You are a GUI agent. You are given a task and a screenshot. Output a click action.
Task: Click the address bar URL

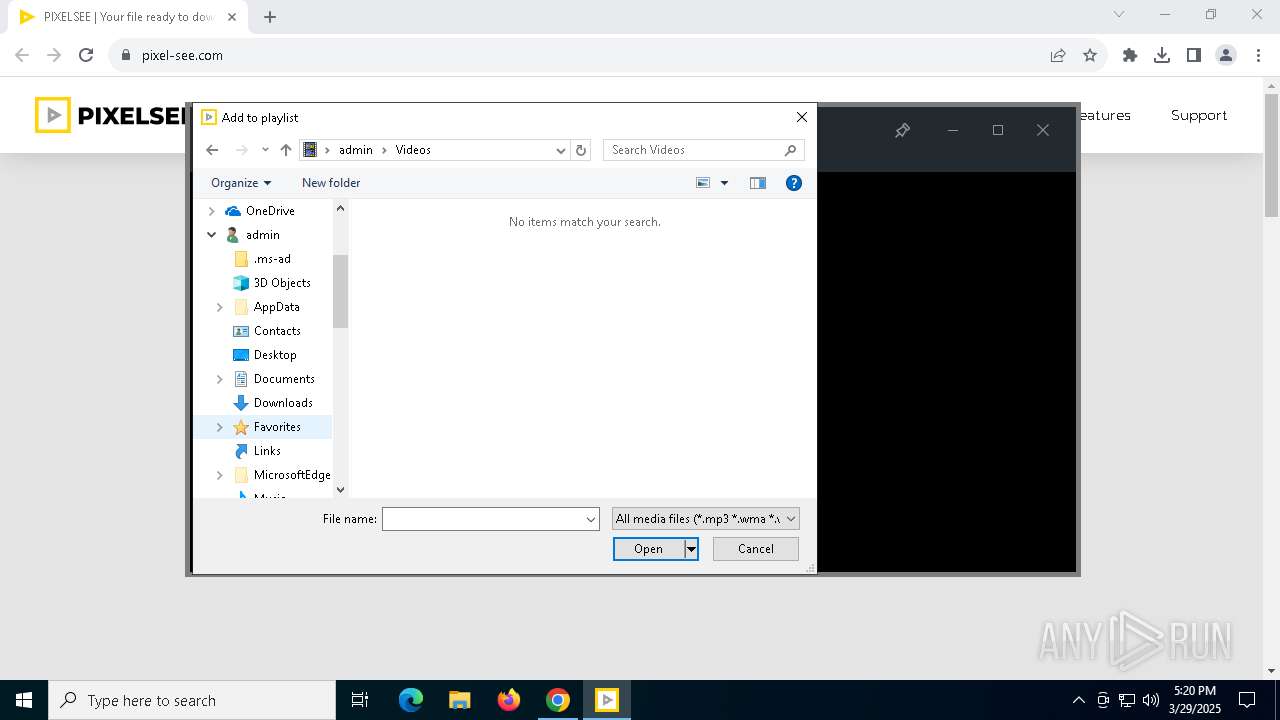tap(182, 56)
